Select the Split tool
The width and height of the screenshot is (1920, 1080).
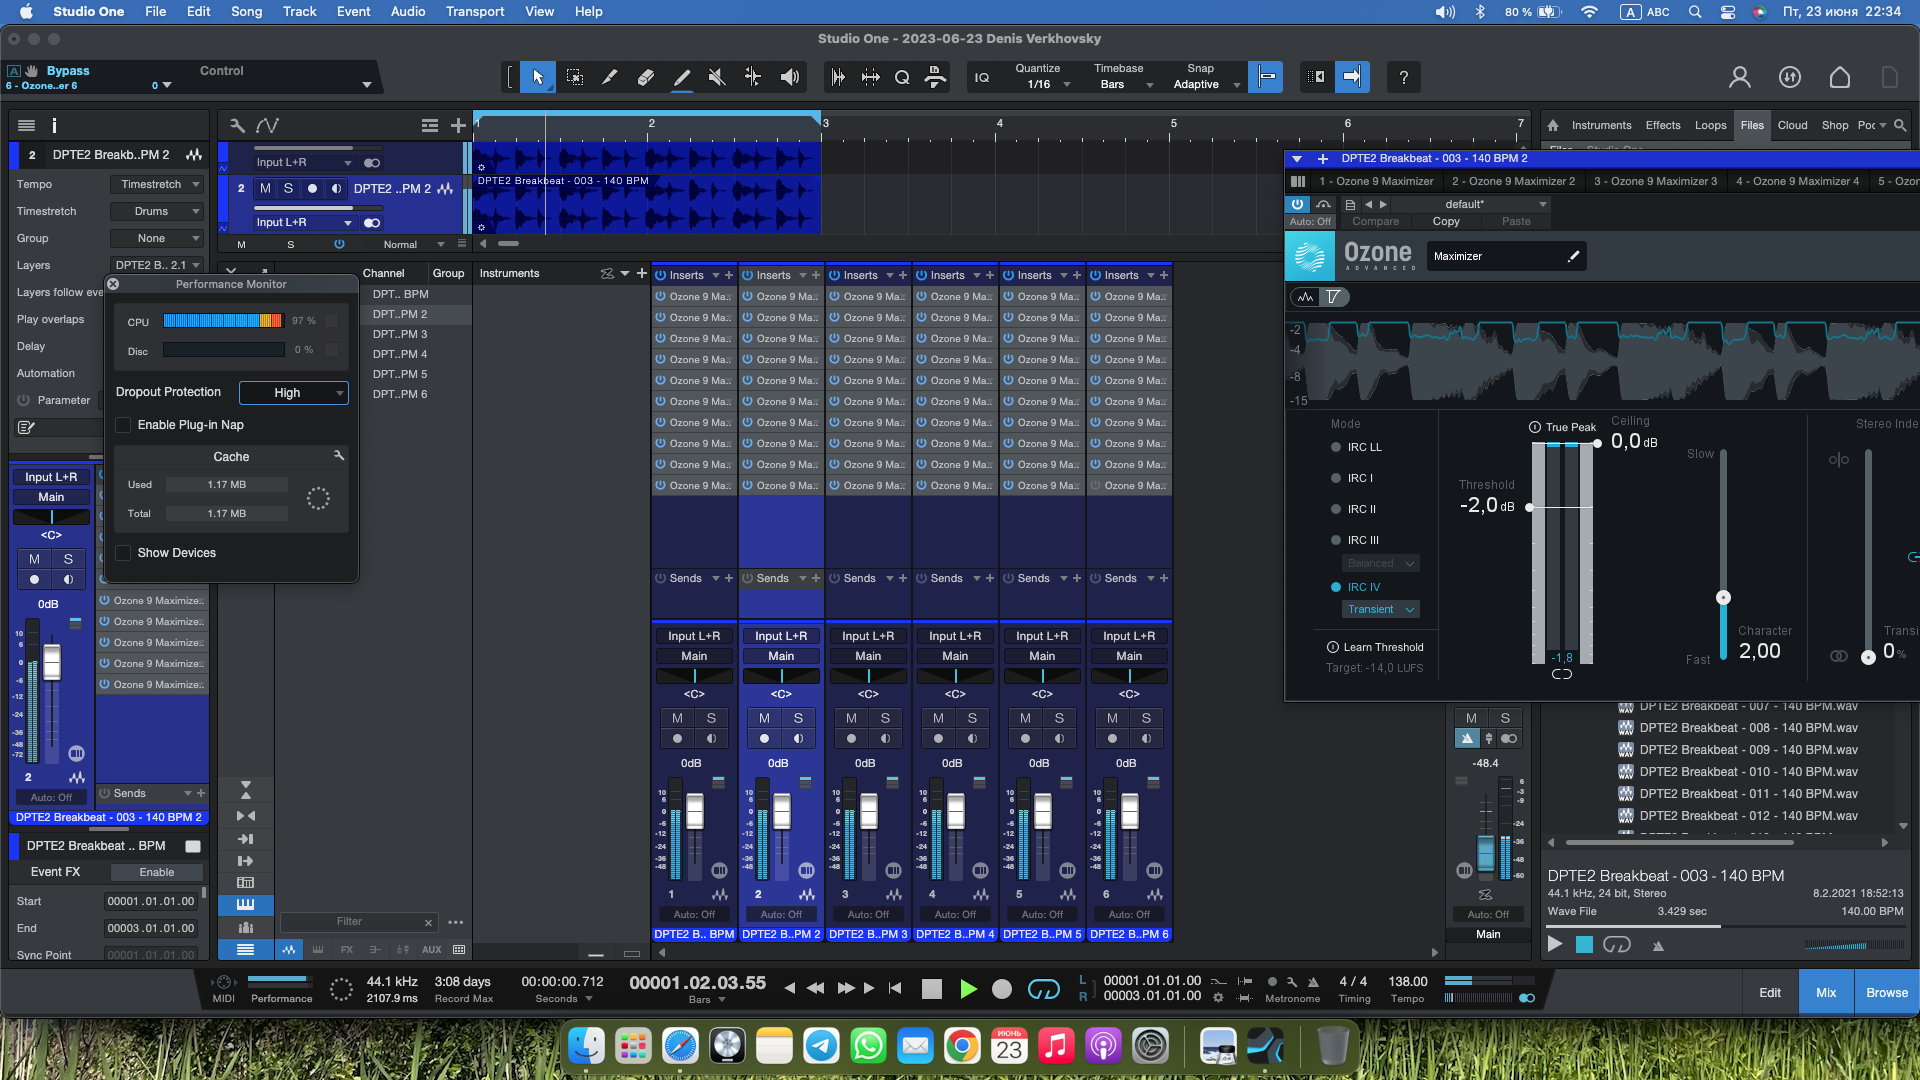pyautogui.click(x=609, y=77)
